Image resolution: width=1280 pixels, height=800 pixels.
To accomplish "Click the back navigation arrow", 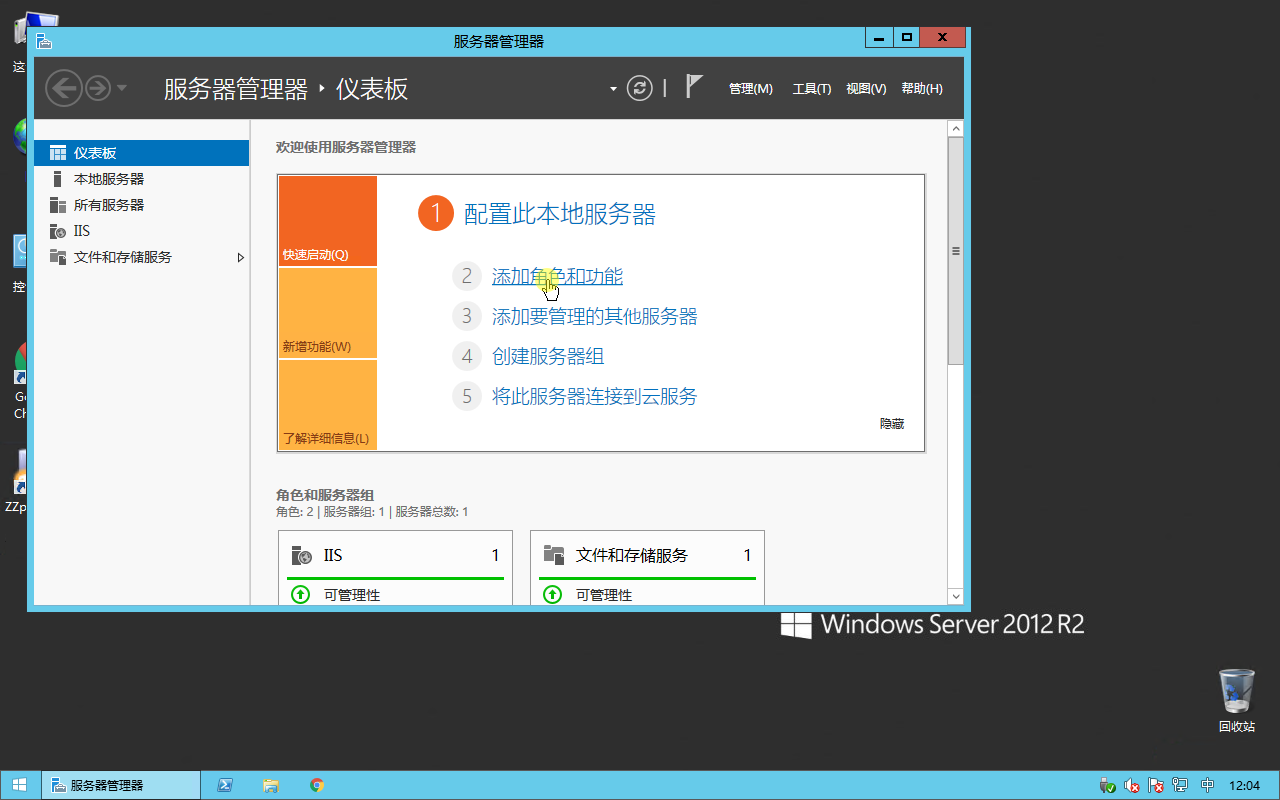I will [x=63, y=88].
